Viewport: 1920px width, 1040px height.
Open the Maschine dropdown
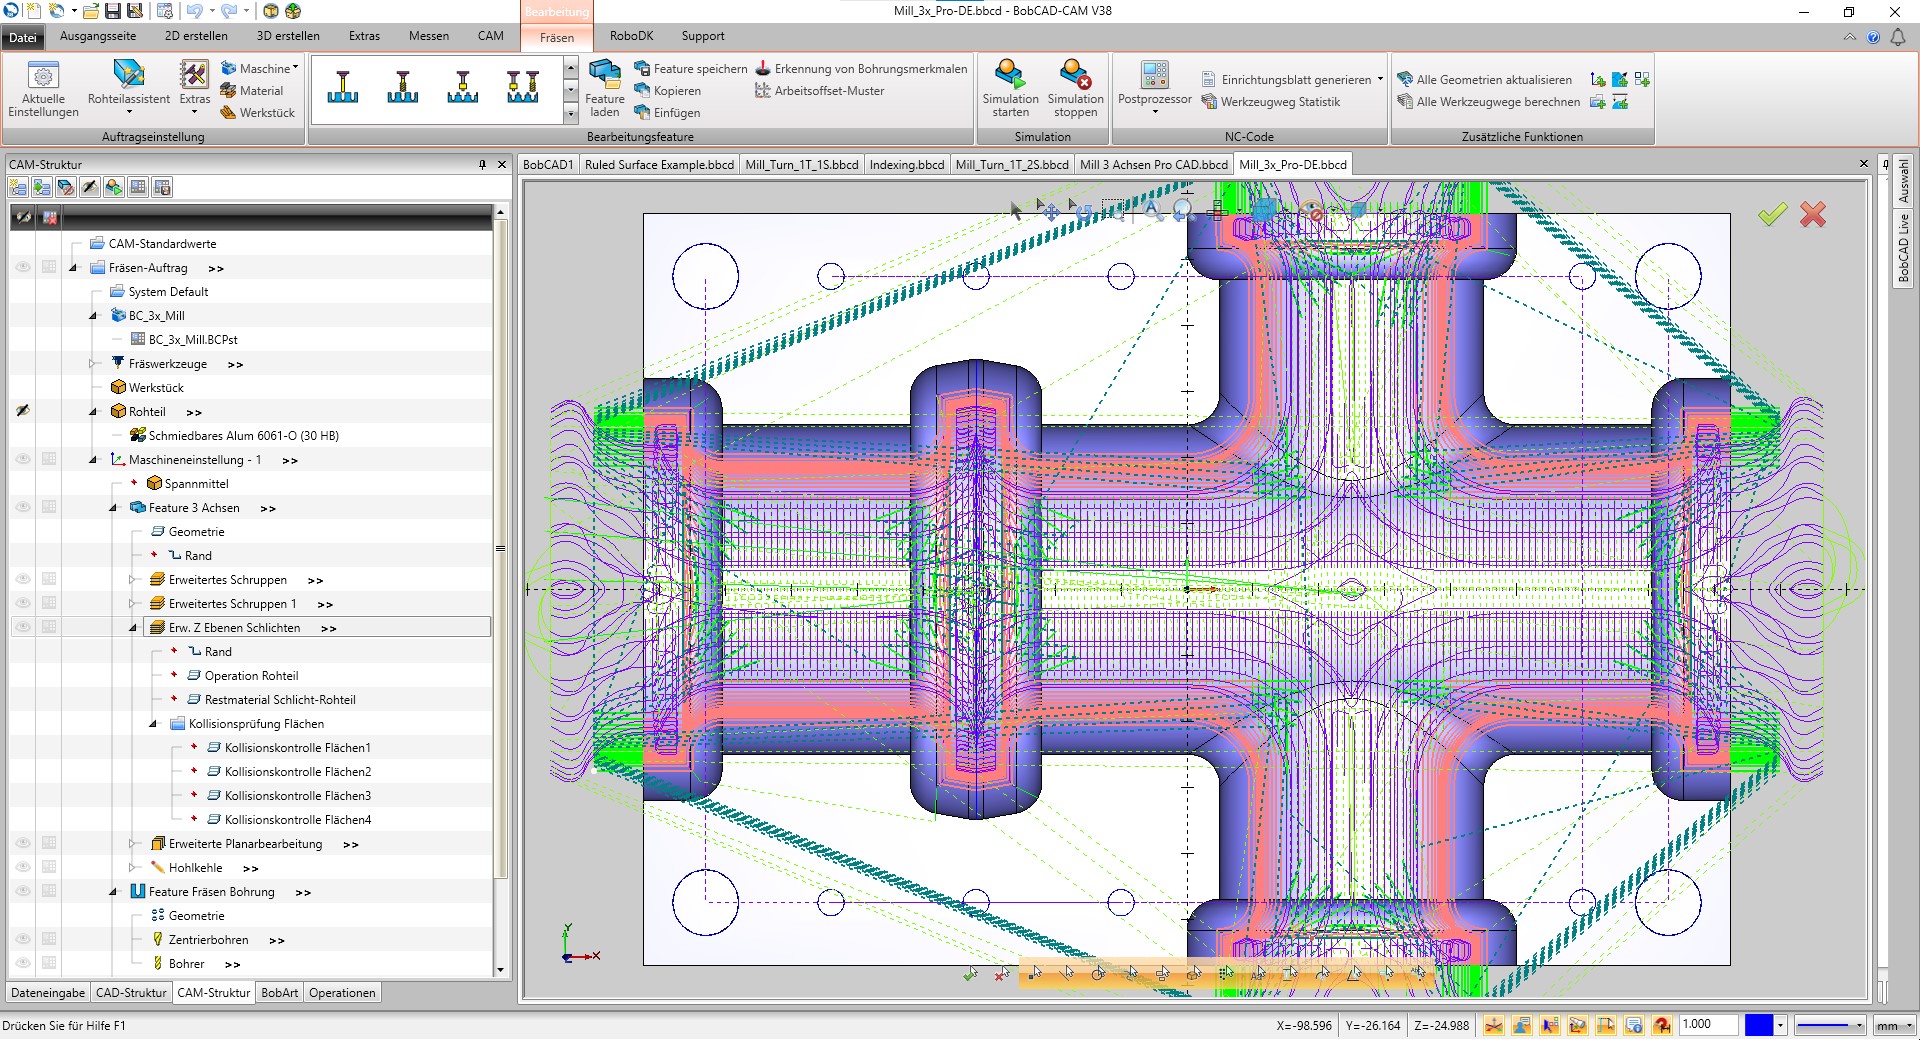point(259,69)
